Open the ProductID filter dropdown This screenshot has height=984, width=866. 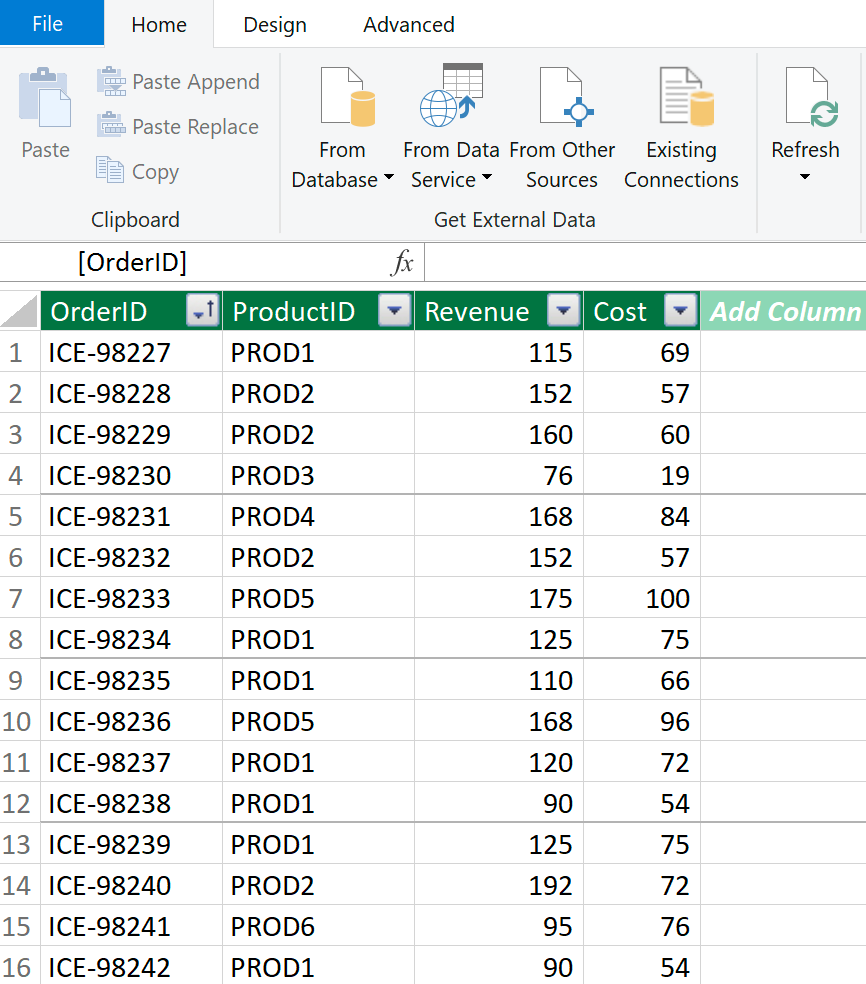tap(394, 311)
